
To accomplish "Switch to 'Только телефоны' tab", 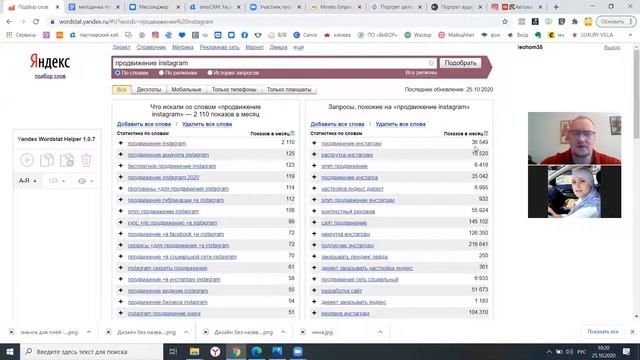I will [234, 89].
